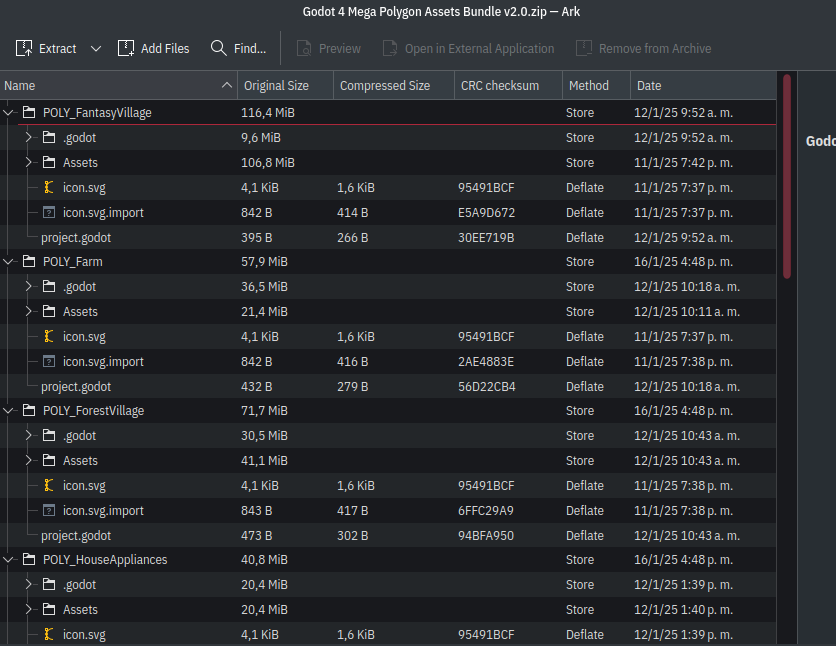Viewport: 836px width, 646px height.
Task: Sort by the Name column header
Action: coord(118,85)
